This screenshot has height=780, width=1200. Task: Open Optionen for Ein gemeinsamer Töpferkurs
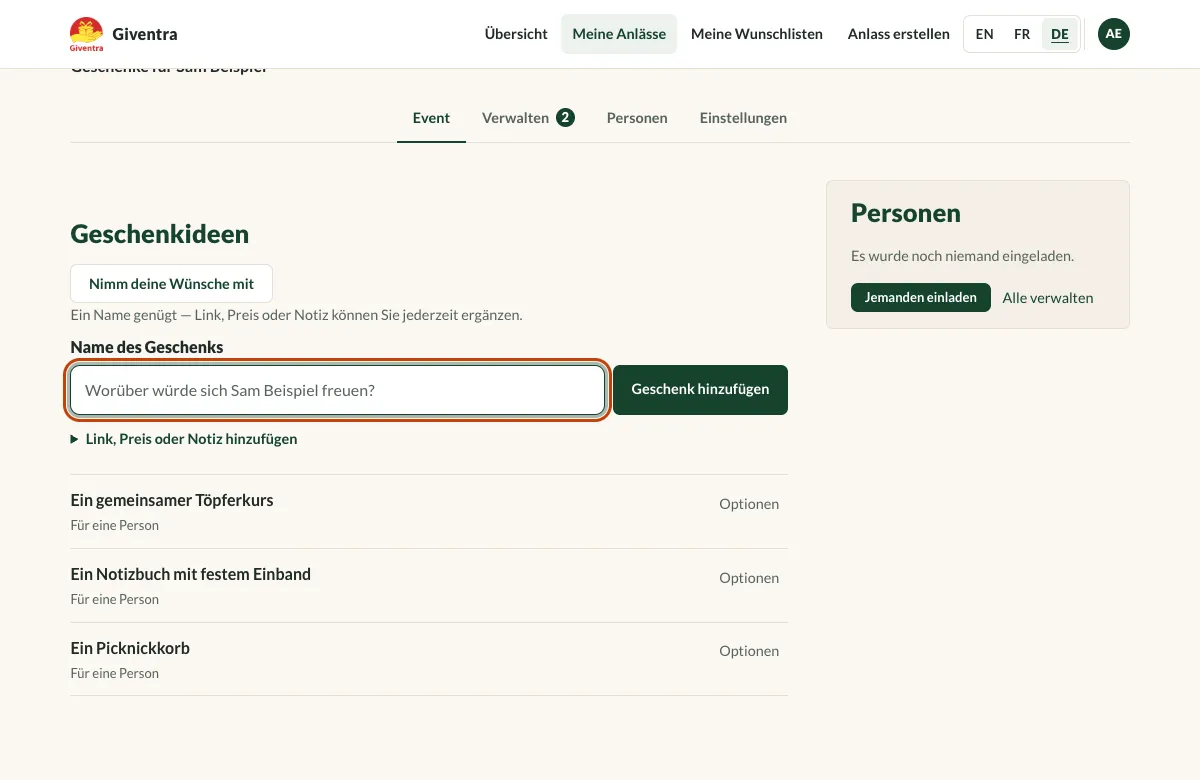coord(749,504)
